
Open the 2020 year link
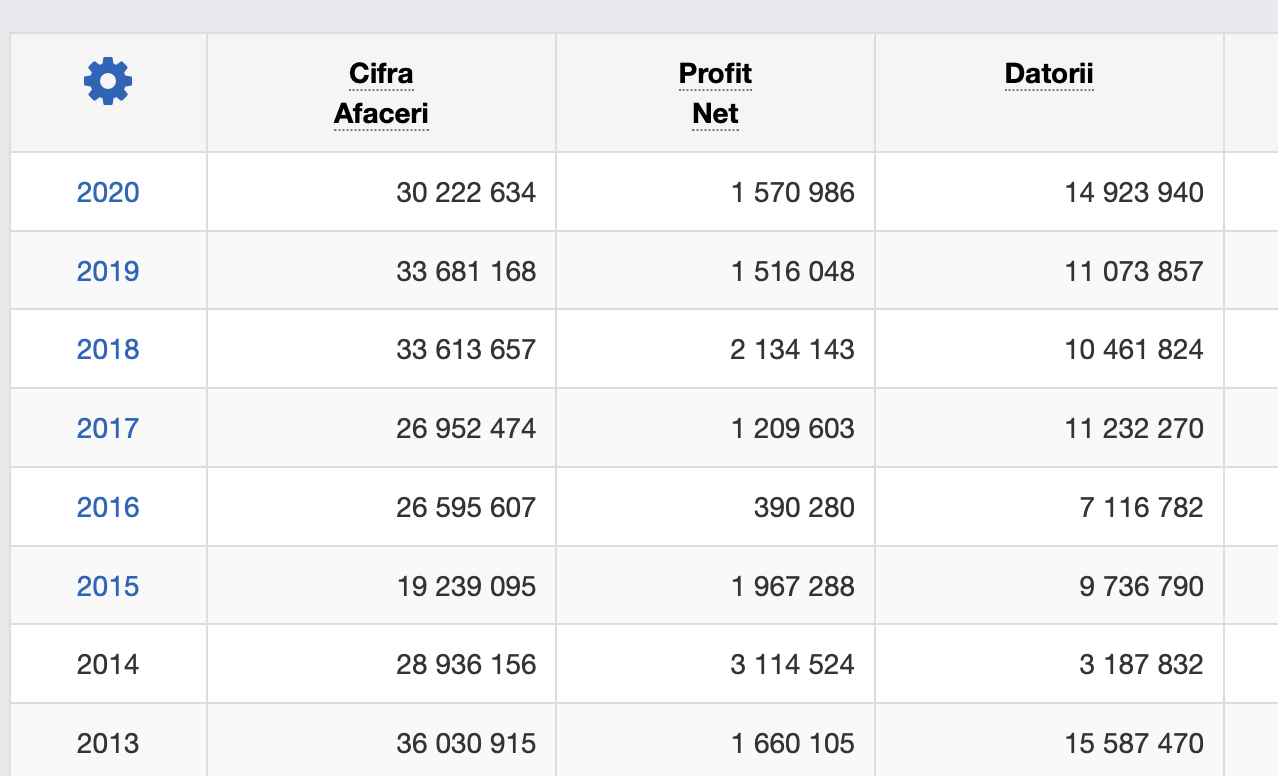point(108,192)
